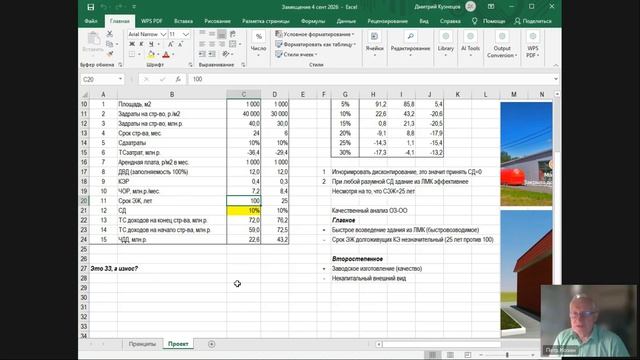Click the Поделиться share button
Viewport: 640px width, 360px height.
coord(533,21)
